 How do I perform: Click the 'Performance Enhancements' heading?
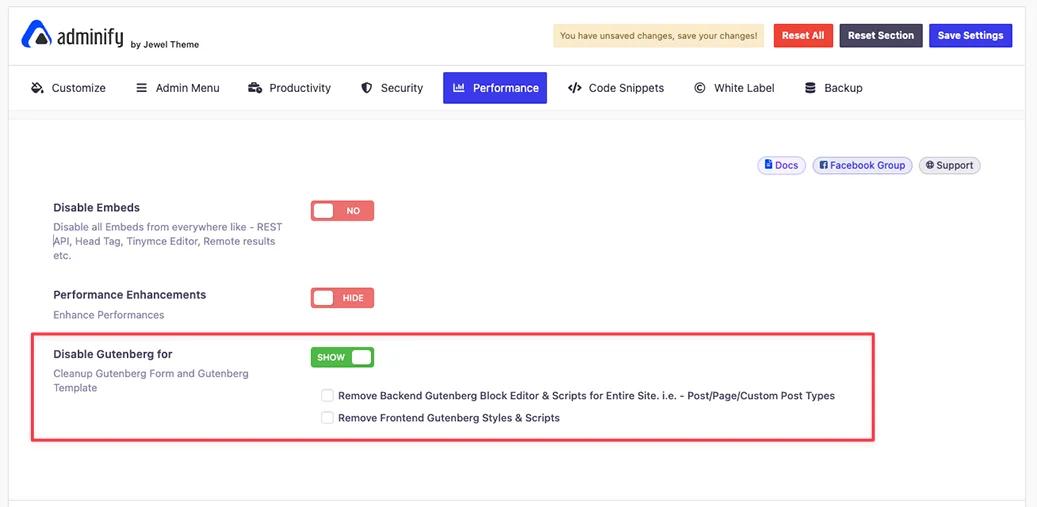[130, 295]
